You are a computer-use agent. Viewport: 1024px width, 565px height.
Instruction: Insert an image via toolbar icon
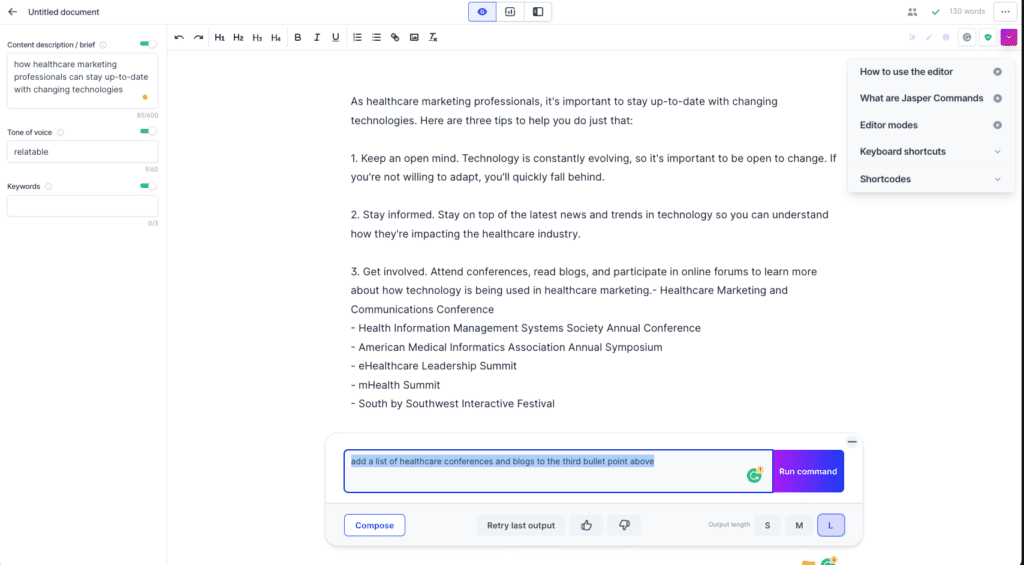click(414, 38)
